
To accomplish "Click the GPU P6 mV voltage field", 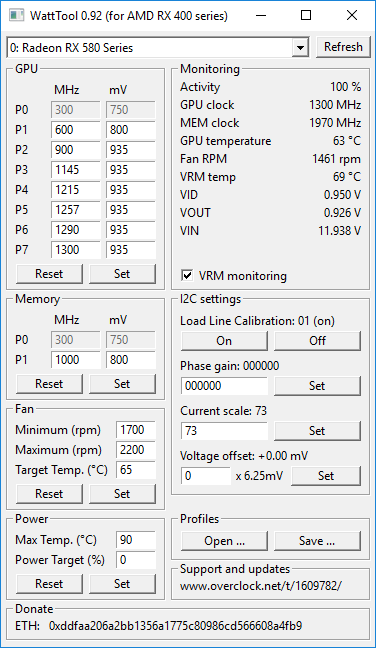I will click(131, 230).
